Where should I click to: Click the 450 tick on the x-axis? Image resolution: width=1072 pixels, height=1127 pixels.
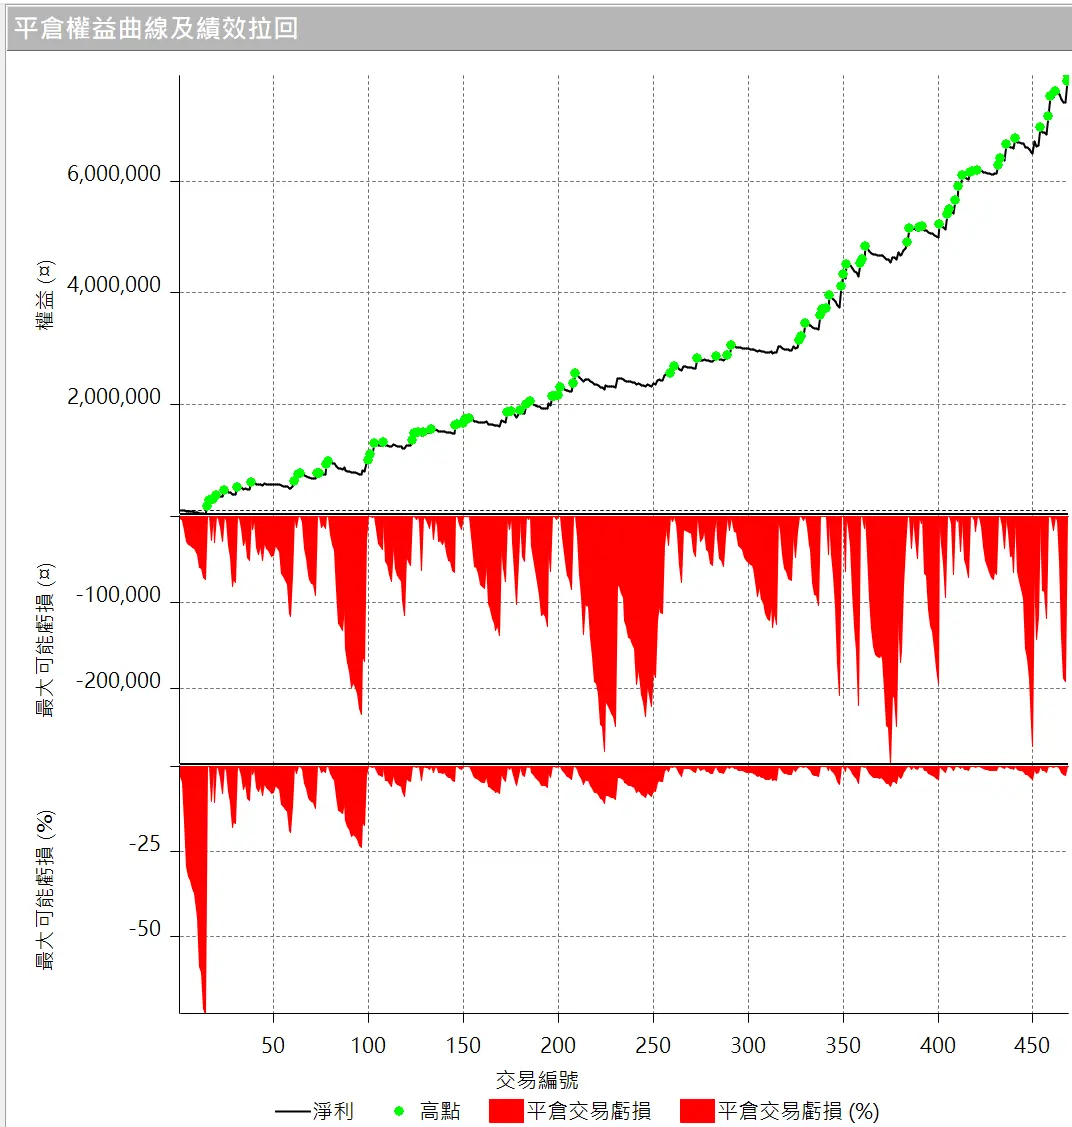(x=1033, y=1046)
